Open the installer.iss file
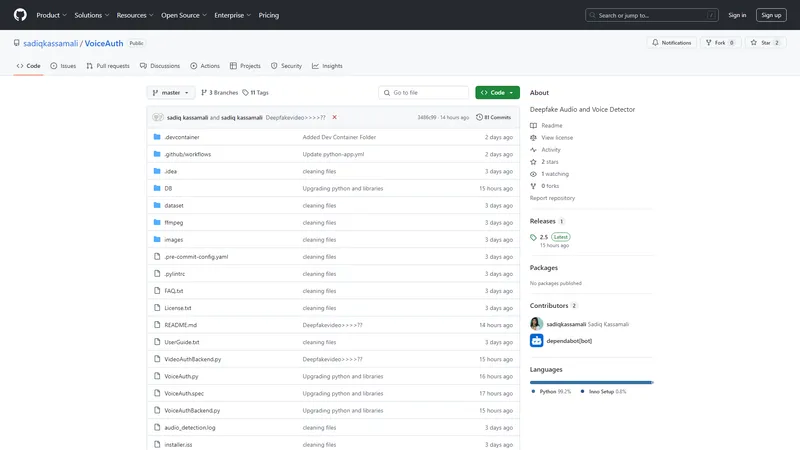The image size is (800, 450). pos(178,445)
